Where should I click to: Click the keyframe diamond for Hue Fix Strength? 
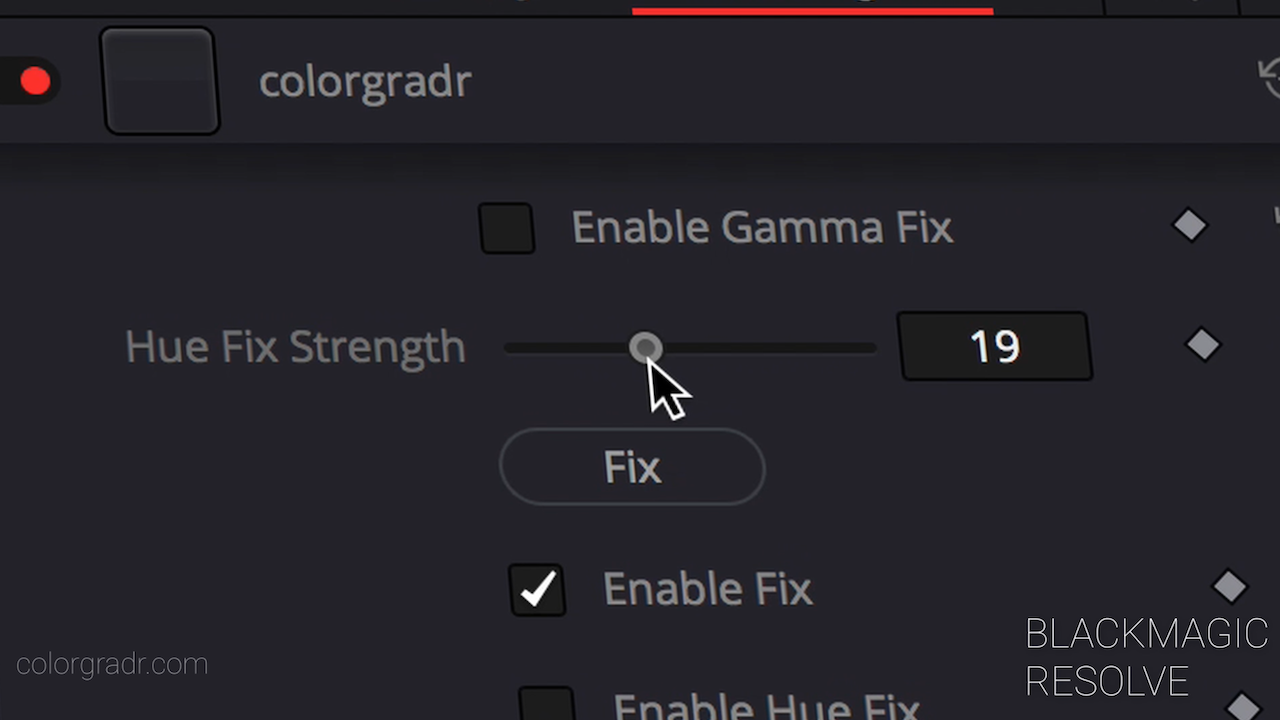click(x=1203, y=345)
